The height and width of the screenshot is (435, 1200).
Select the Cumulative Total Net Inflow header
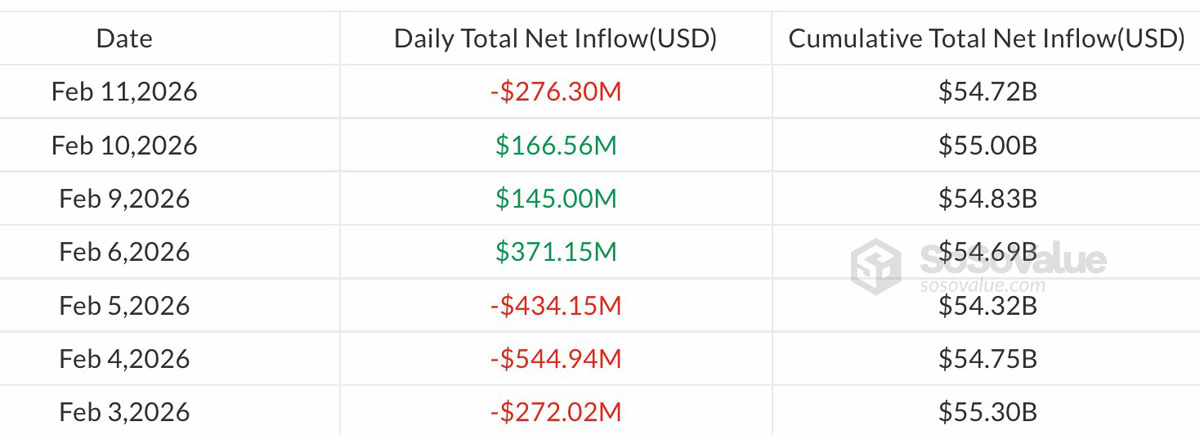(x=986, y=39)
